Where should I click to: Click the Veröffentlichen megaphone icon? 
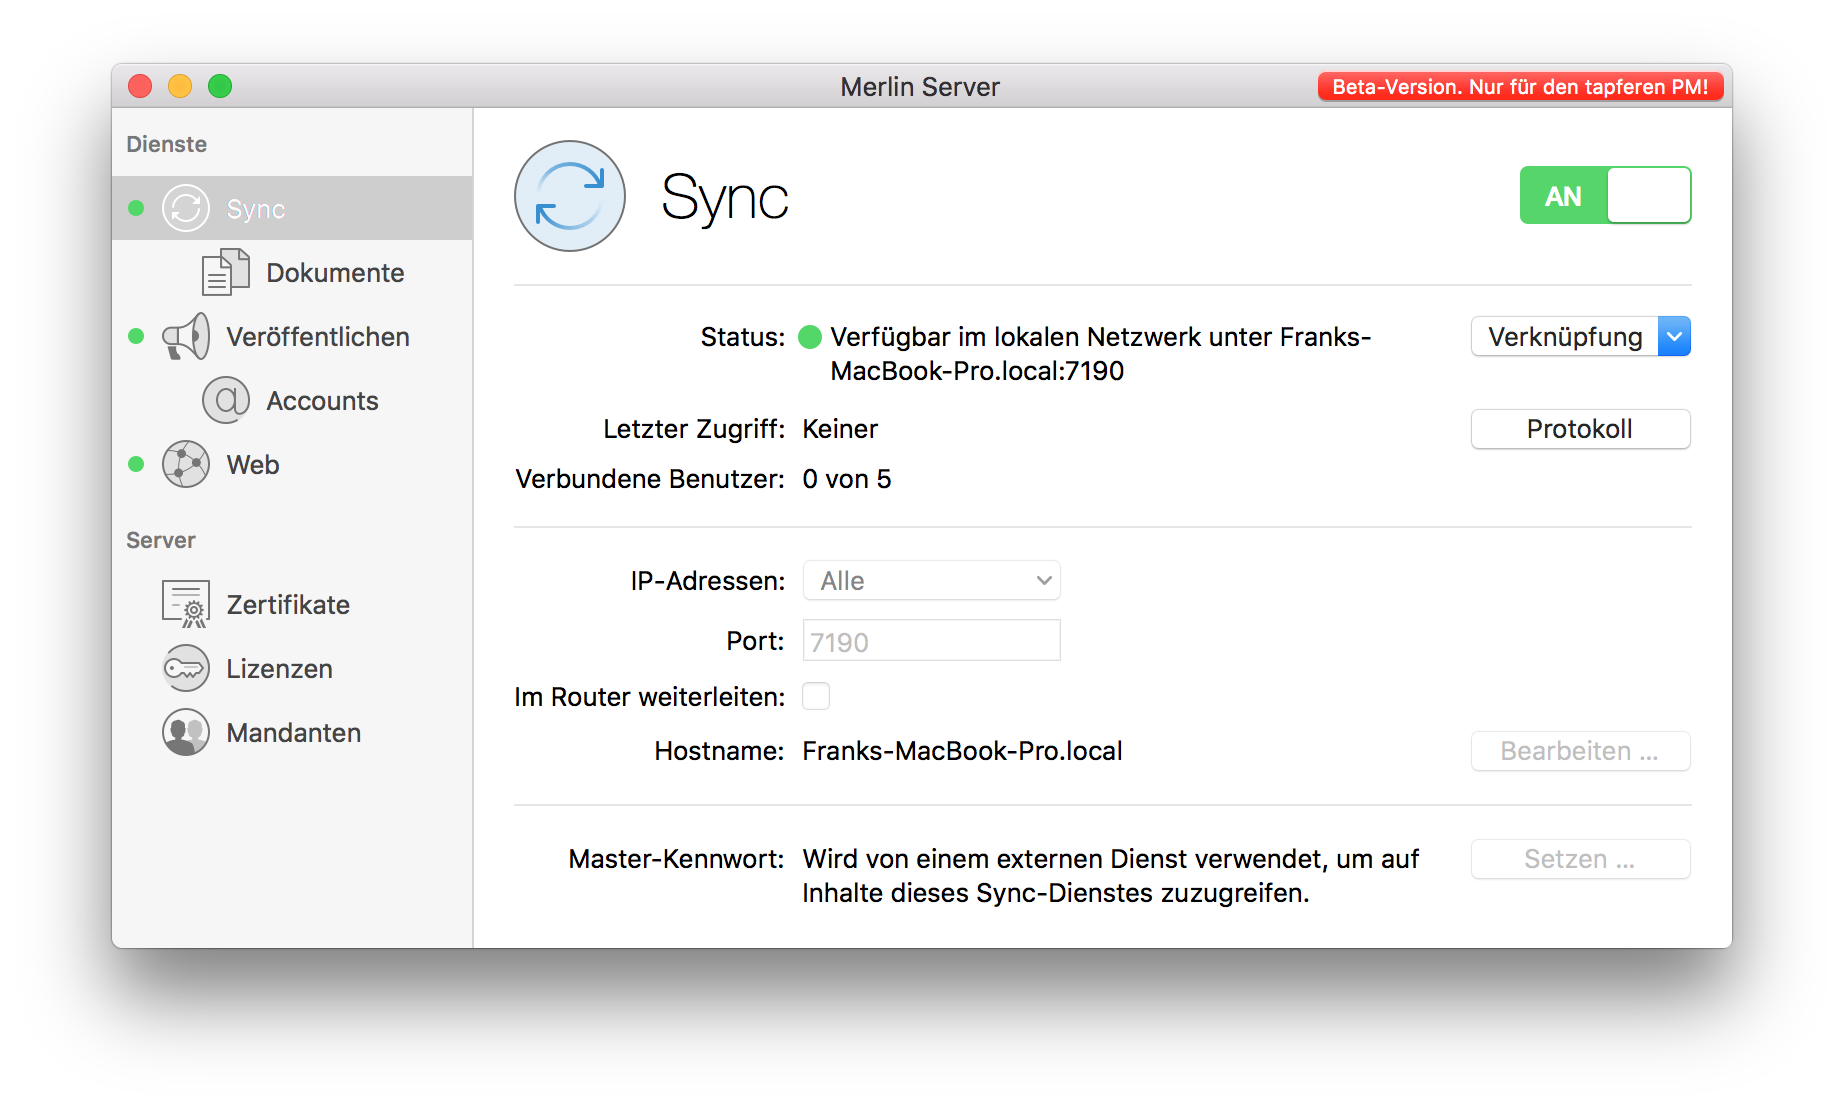[x=186, y=336]
